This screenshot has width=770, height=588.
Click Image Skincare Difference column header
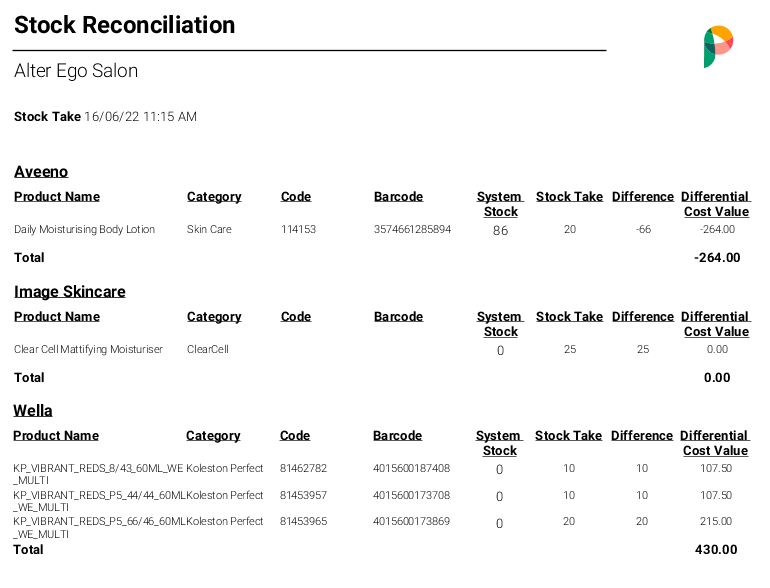643,316
